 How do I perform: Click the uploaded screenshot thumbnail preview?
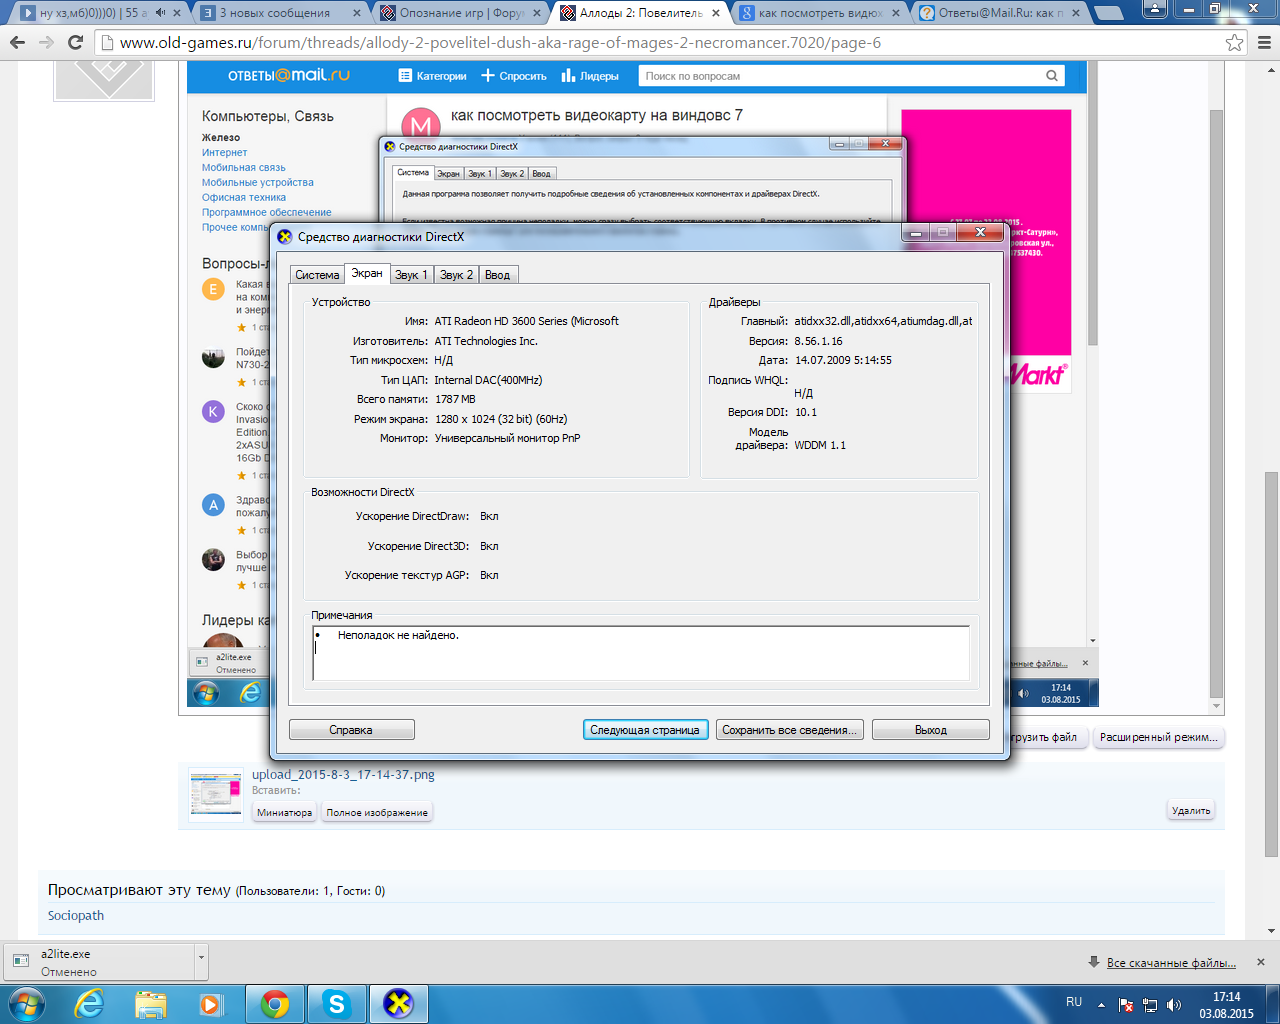(216, 795)
